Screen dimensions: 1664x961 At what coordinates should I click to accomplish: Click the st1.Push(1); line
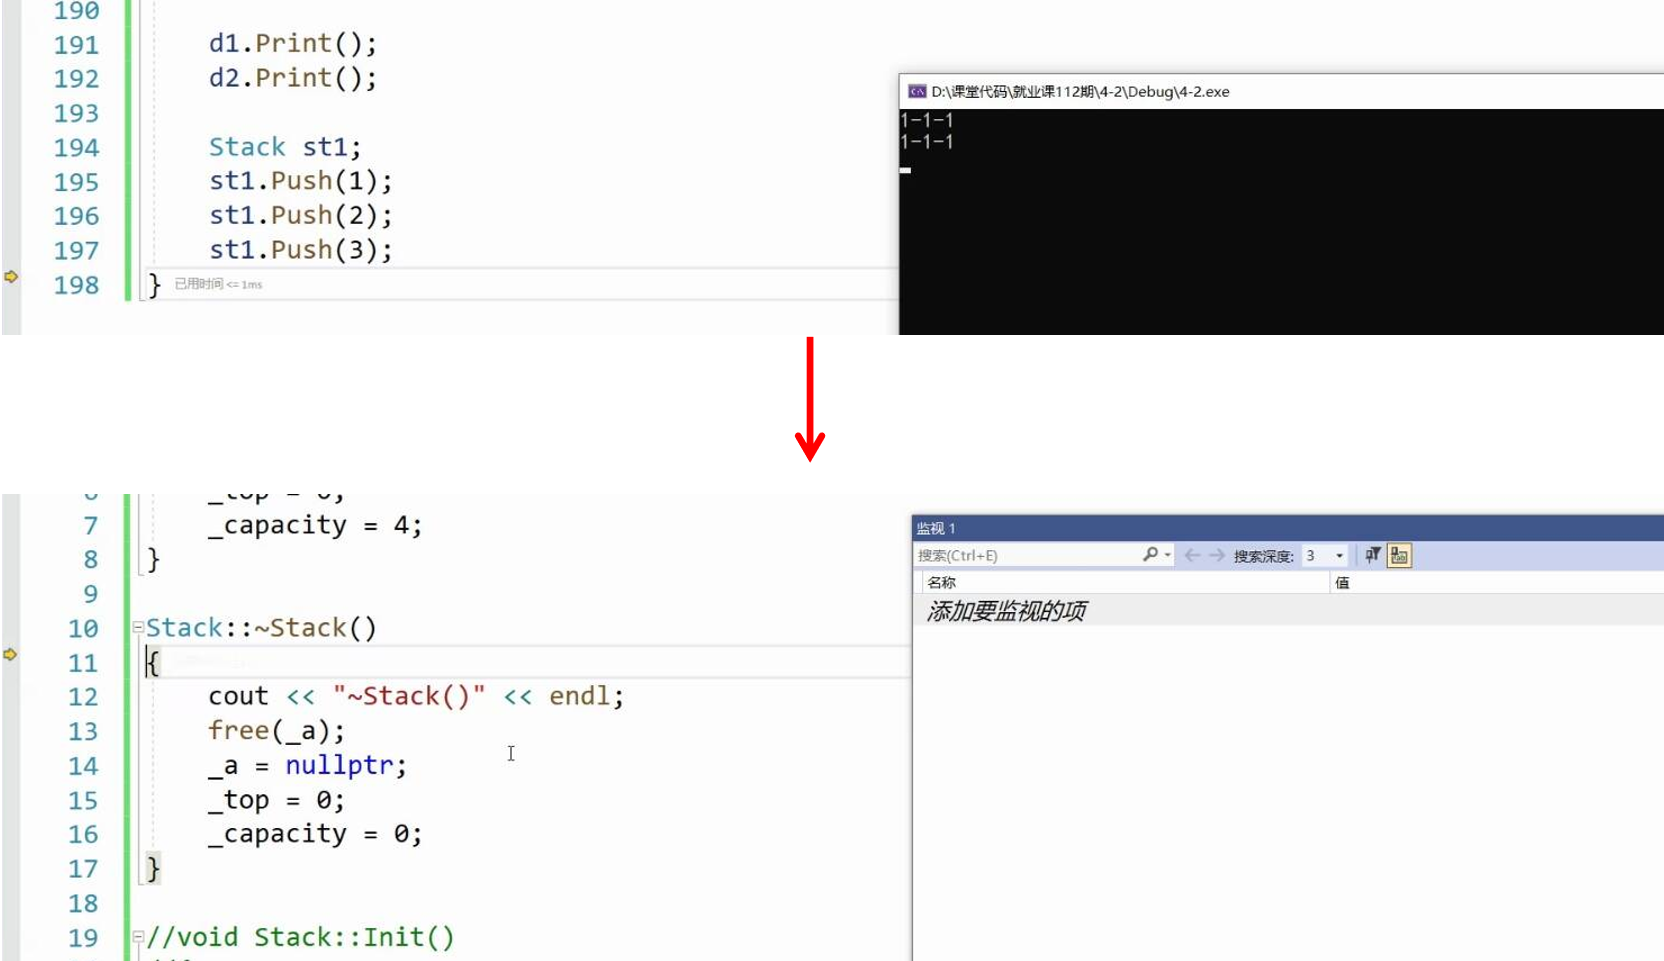pyautogui.click(x=301, y=181)
